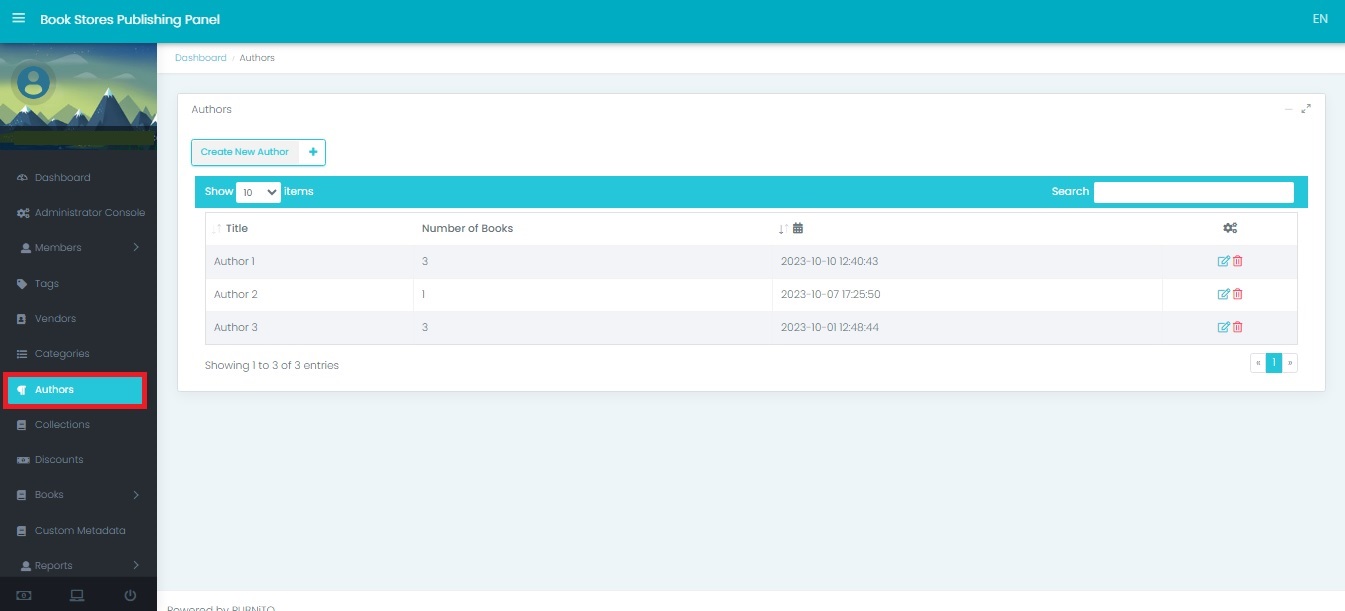Open Categories in the sidebar
This screenshot has height=611, width=1345.
[x=62, y=354]
